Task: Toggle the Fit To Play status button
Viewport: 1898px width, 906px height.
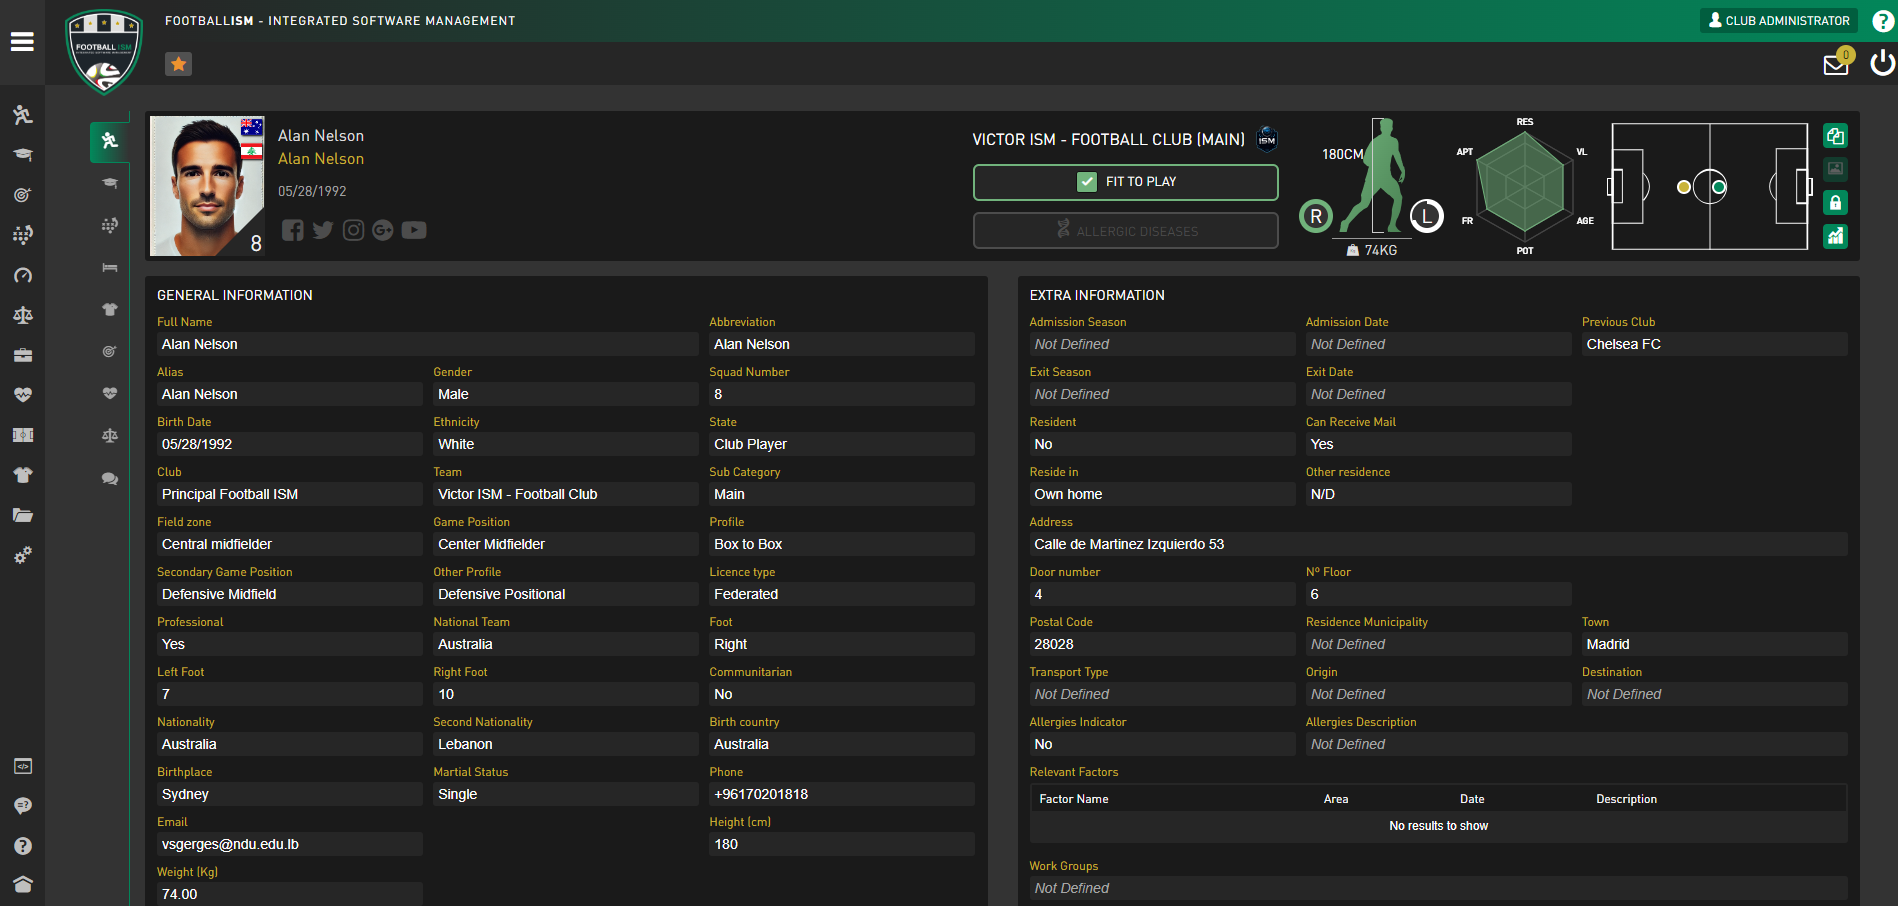Action: tap(1125, 182)
